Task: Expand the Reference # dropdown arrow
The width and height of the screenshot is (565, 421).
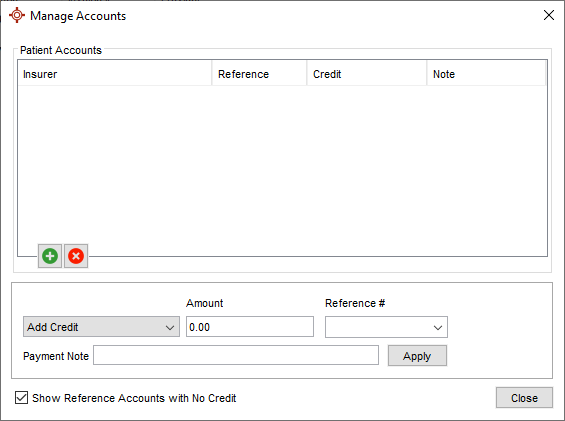Action: pos(438,328)
